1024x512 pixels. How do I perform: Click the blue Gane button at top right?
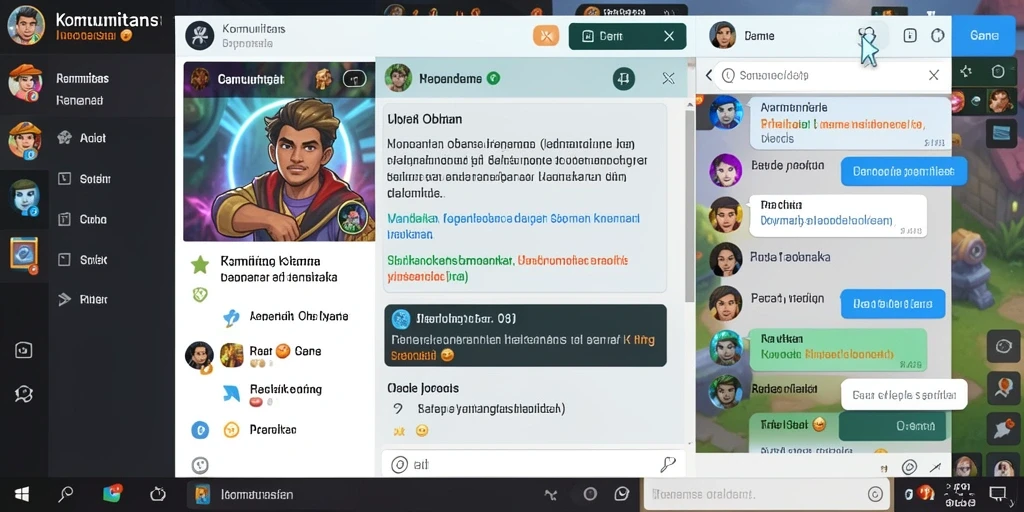(x=984, y=36)
